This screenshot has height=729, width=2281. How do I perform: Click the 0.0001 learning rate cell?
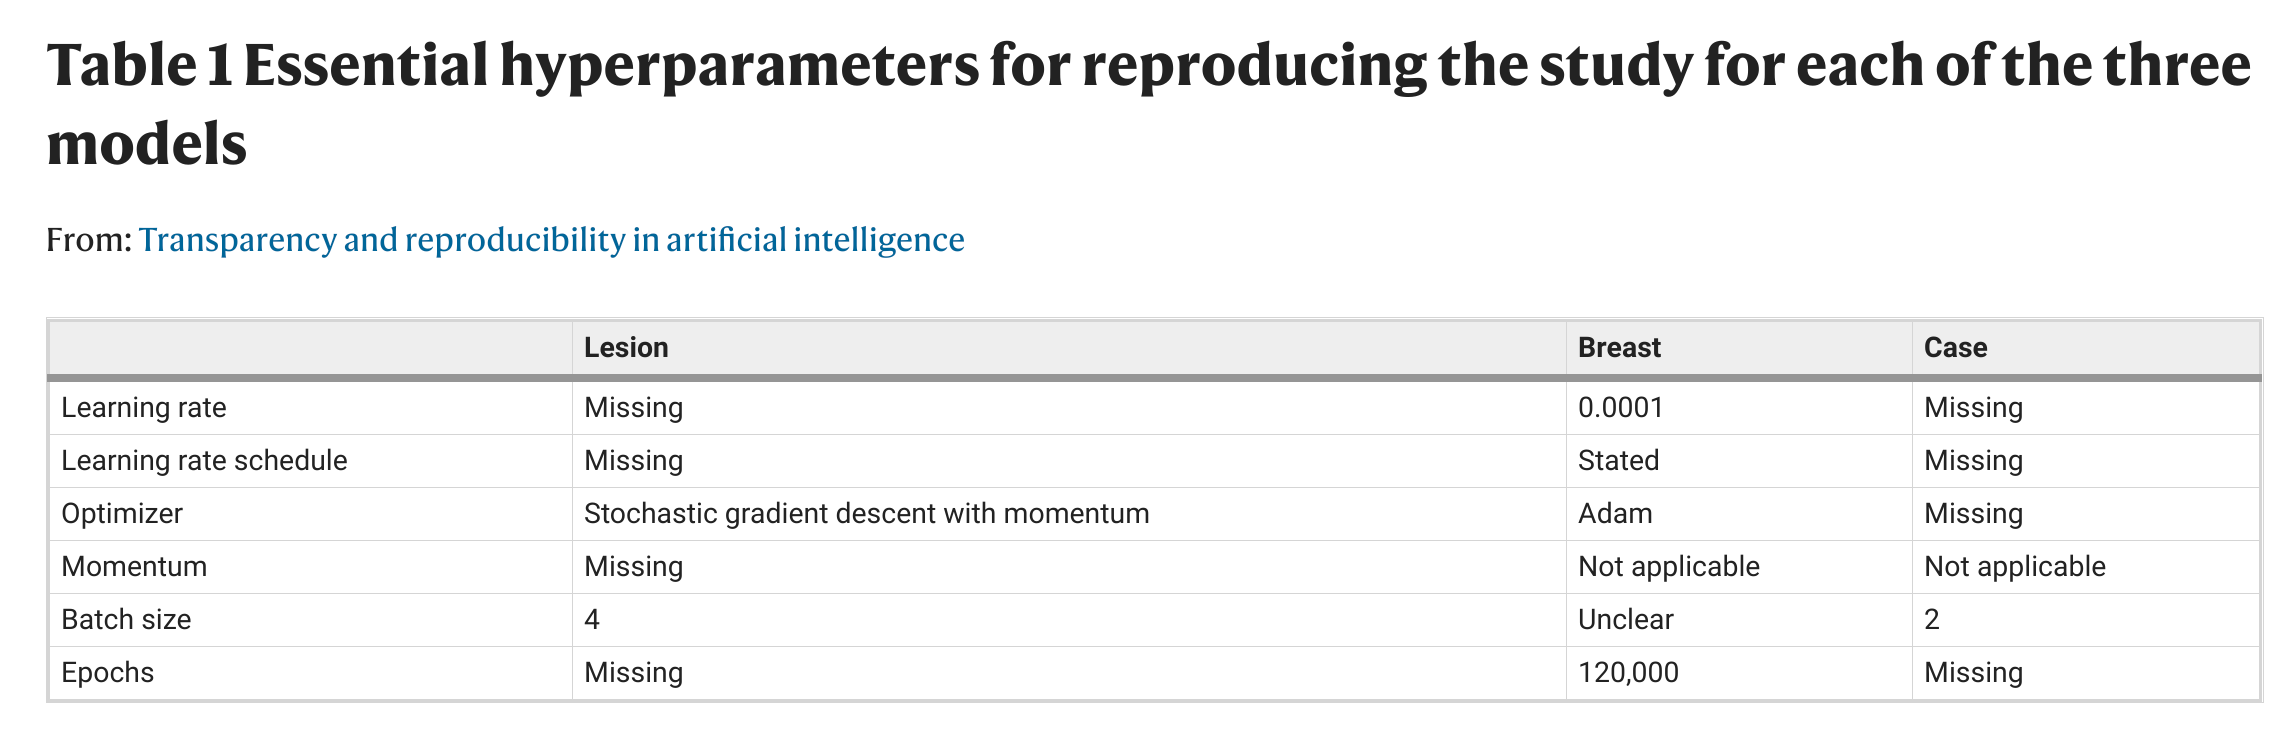point(1621,408)
